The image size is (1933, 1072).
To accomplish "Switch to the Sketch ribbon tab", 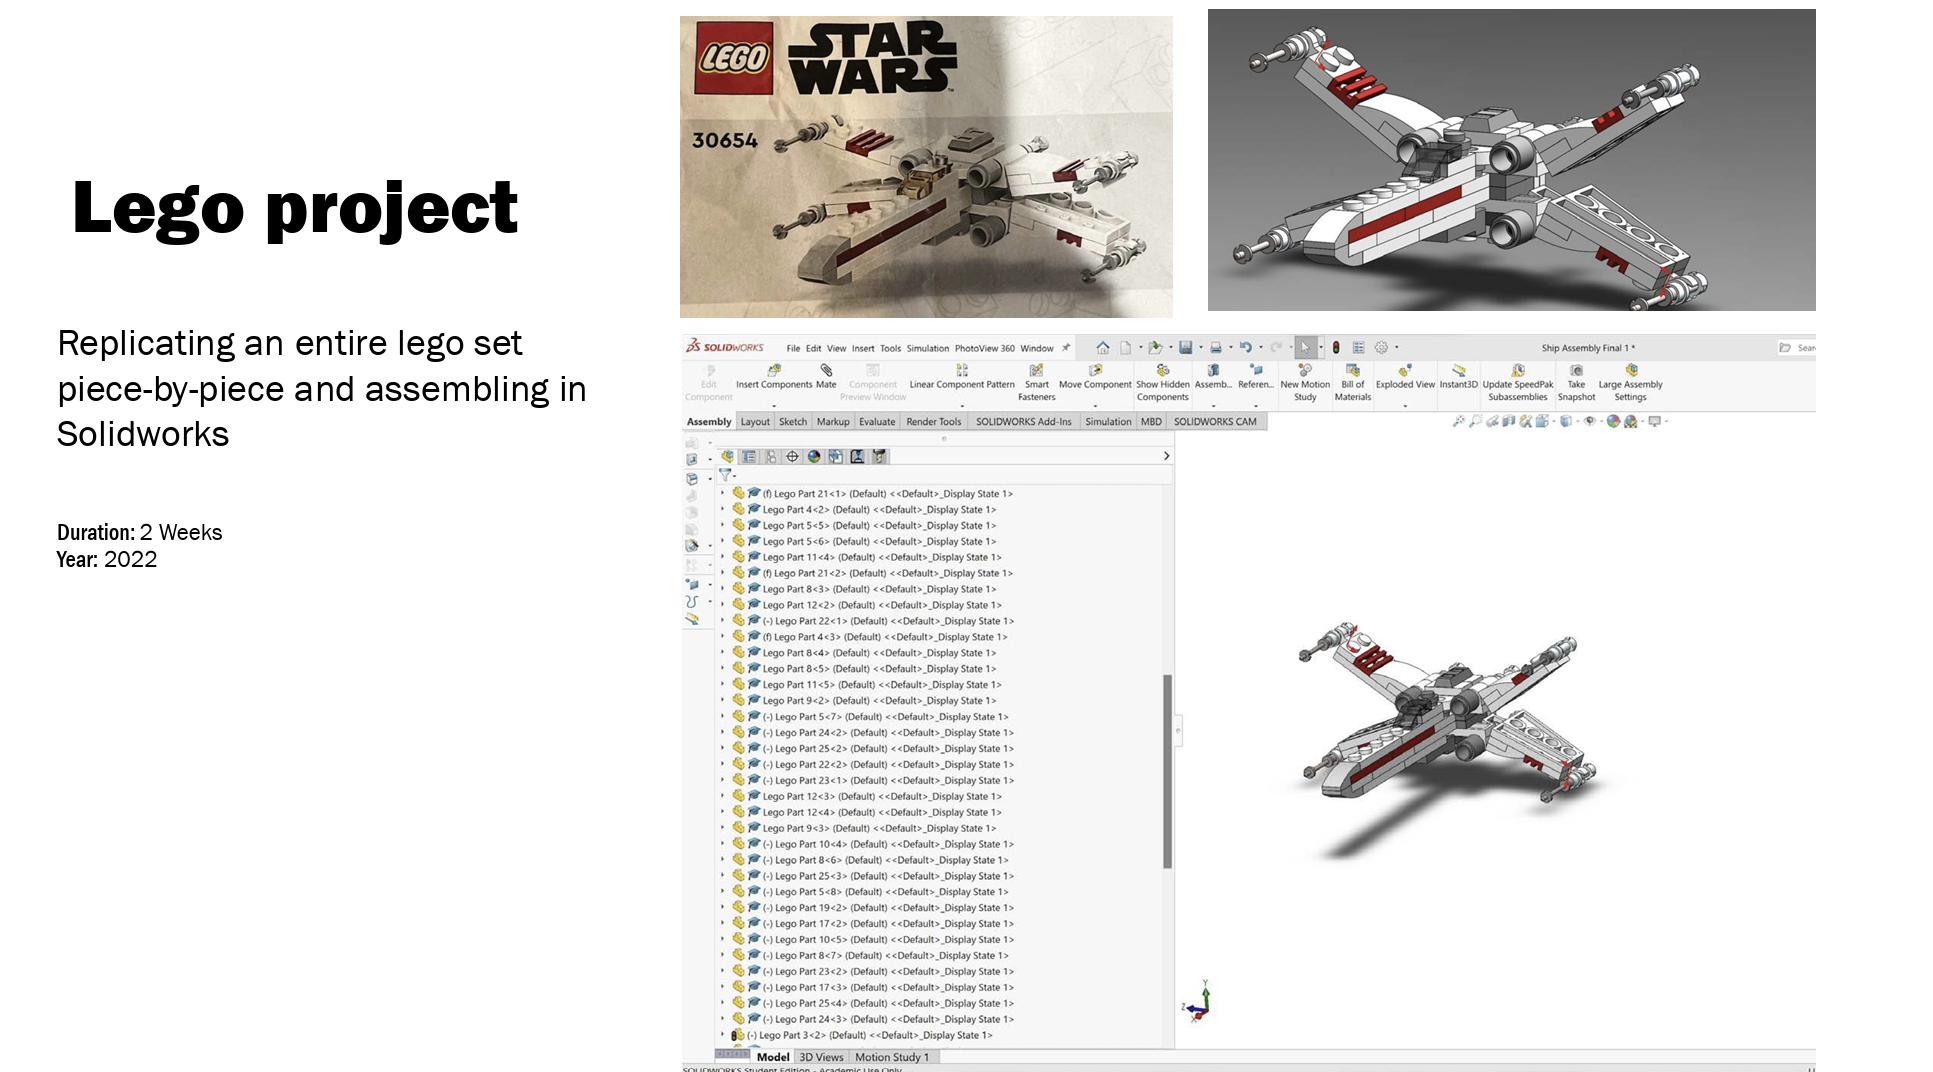I will click(793, 422).
